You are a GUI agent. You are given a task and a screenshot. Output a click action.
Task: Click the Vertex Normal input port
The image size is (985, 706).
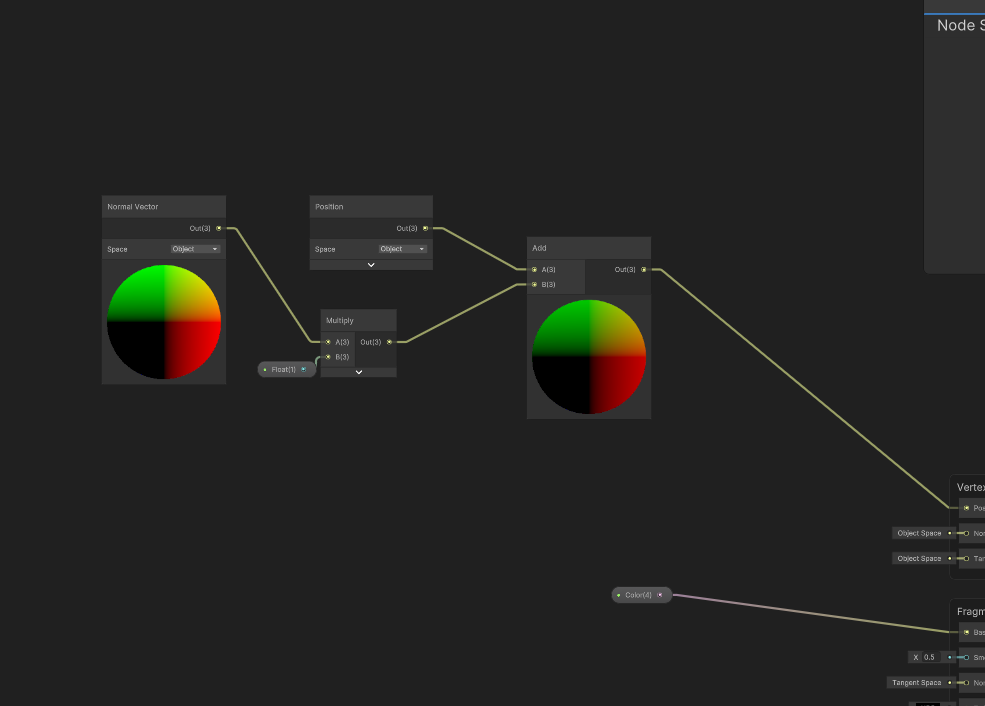966,533
